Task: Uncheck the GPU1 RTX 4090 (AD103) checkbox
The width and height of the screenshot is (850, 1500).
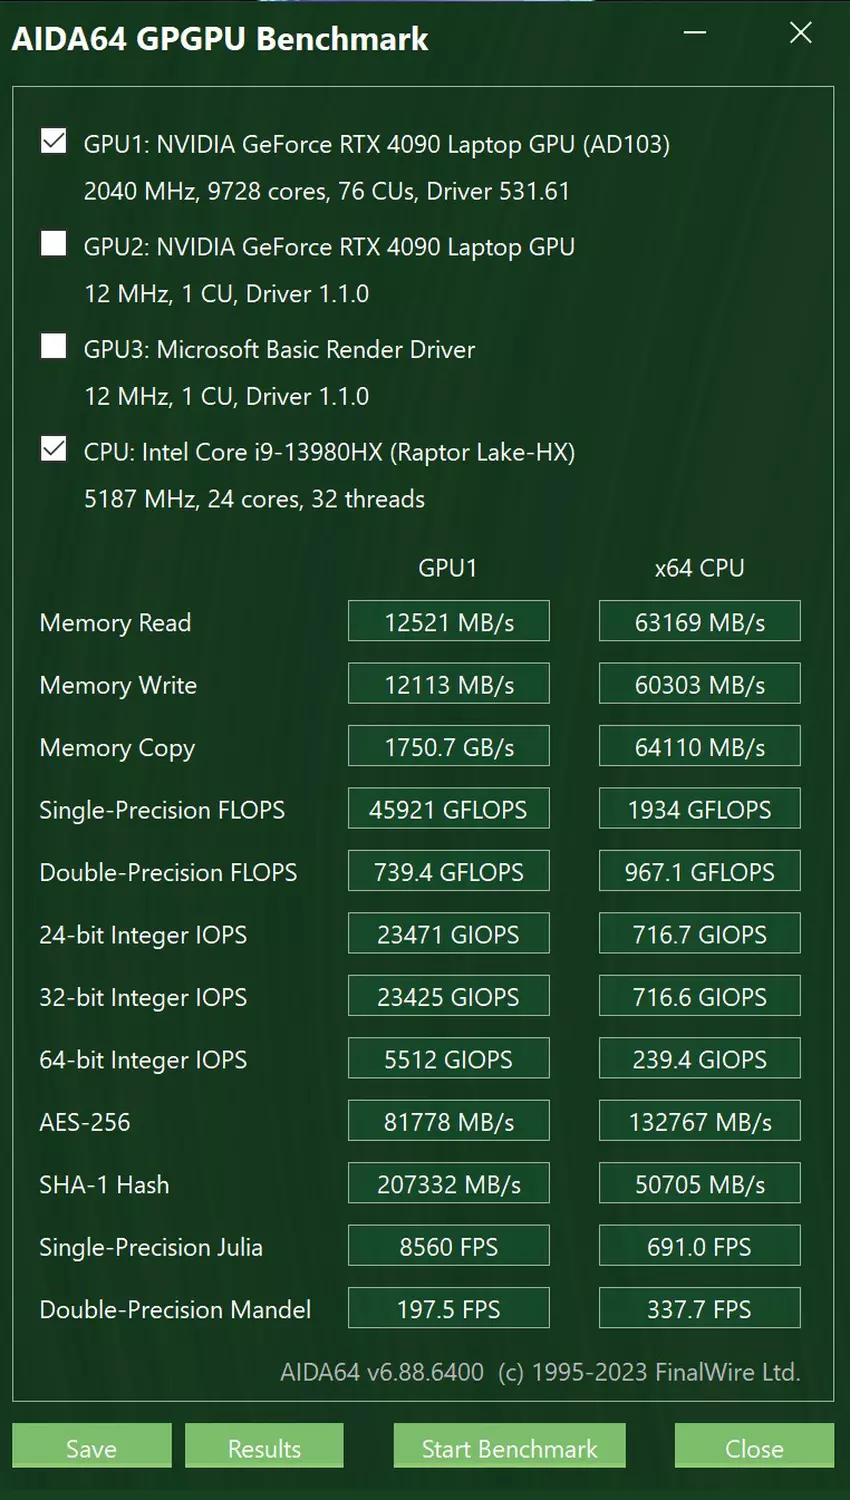Action: (54, 141)
